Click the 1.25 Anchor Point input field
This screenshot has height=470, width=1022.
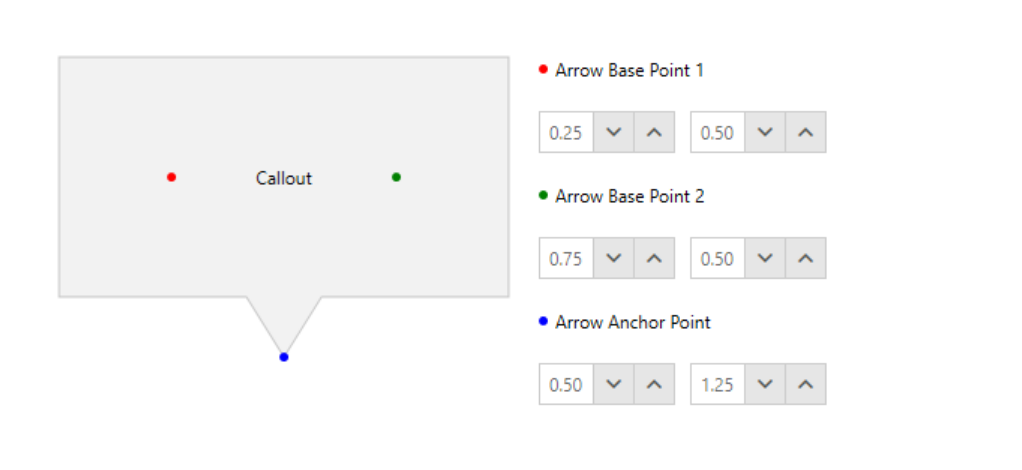click(x=717, y=384)
